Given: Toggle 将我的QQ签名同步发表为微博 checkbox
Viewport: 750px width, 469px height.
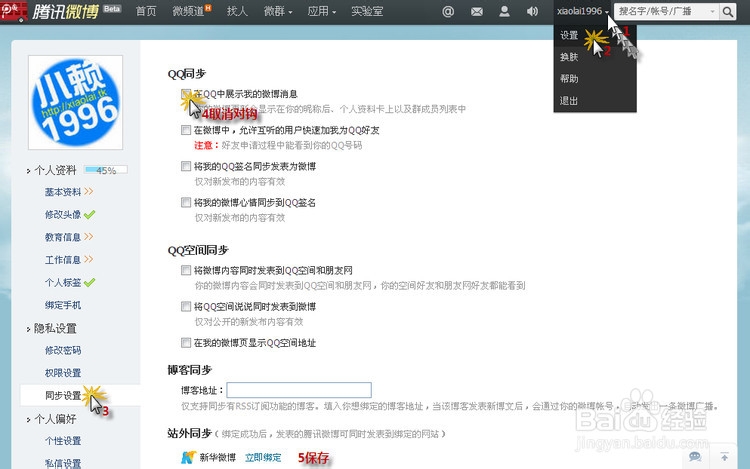Looking at the screenshot, I should click(186, 166).
